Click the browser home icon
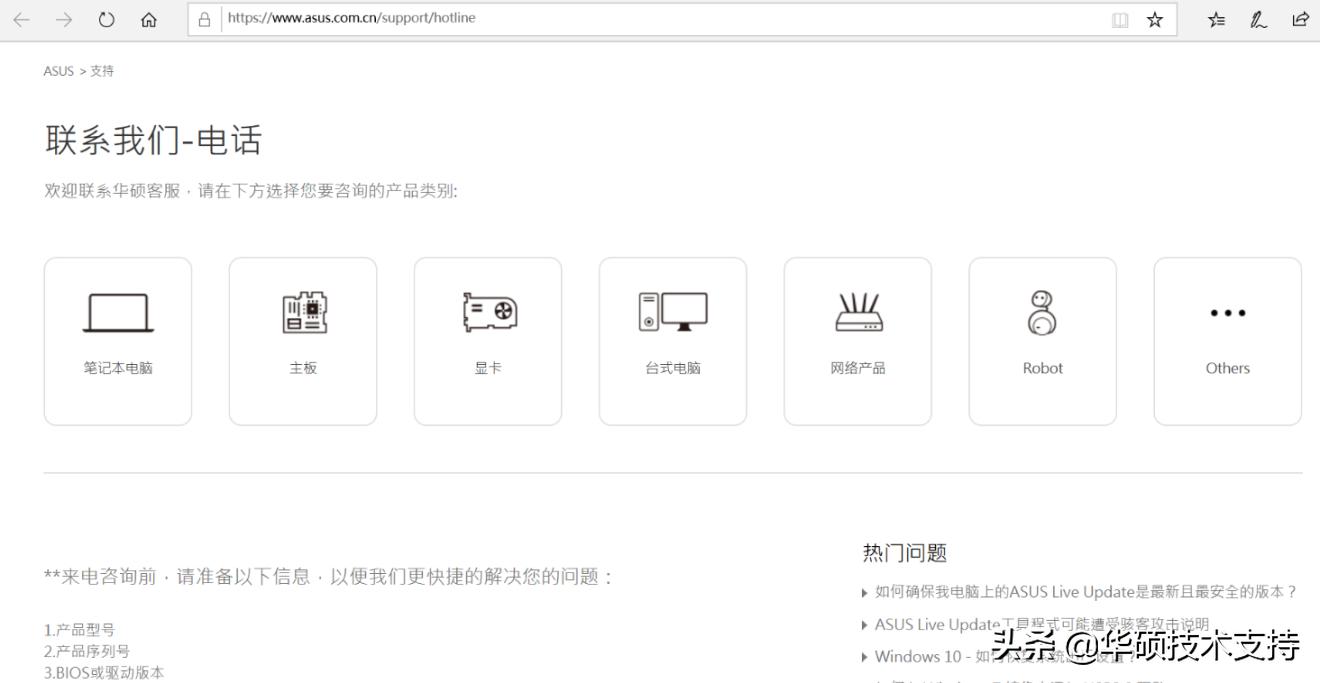 [x=148, y=18]
